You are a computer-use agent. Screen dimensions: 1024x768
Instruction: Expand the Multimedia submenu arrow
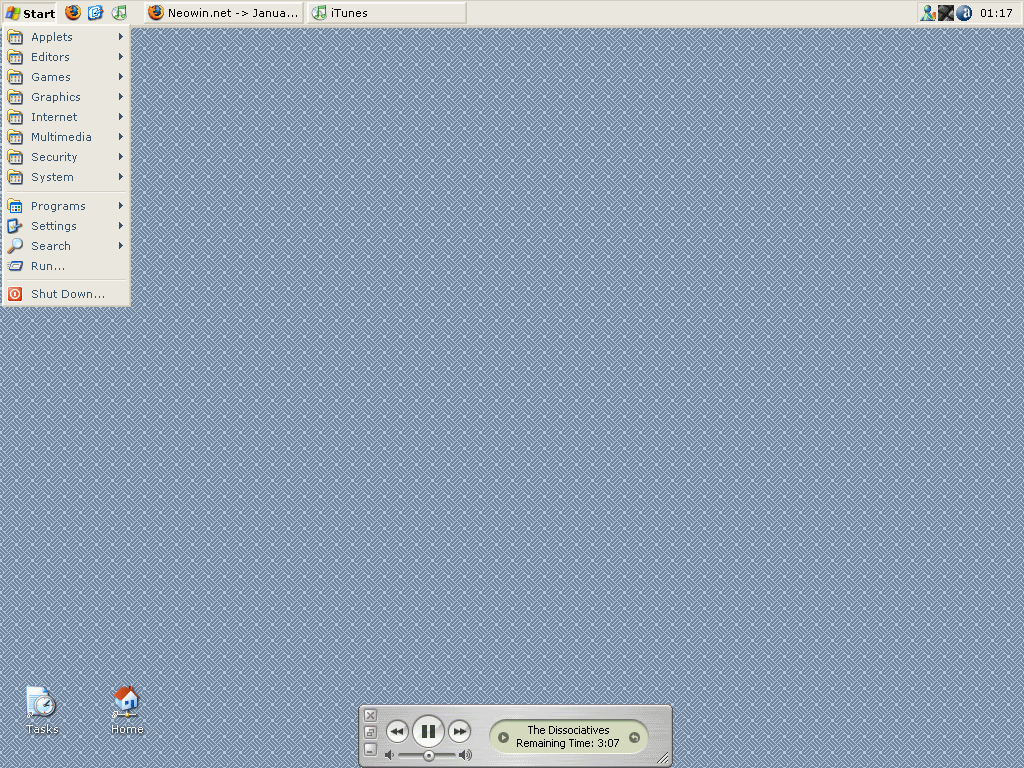120,136
